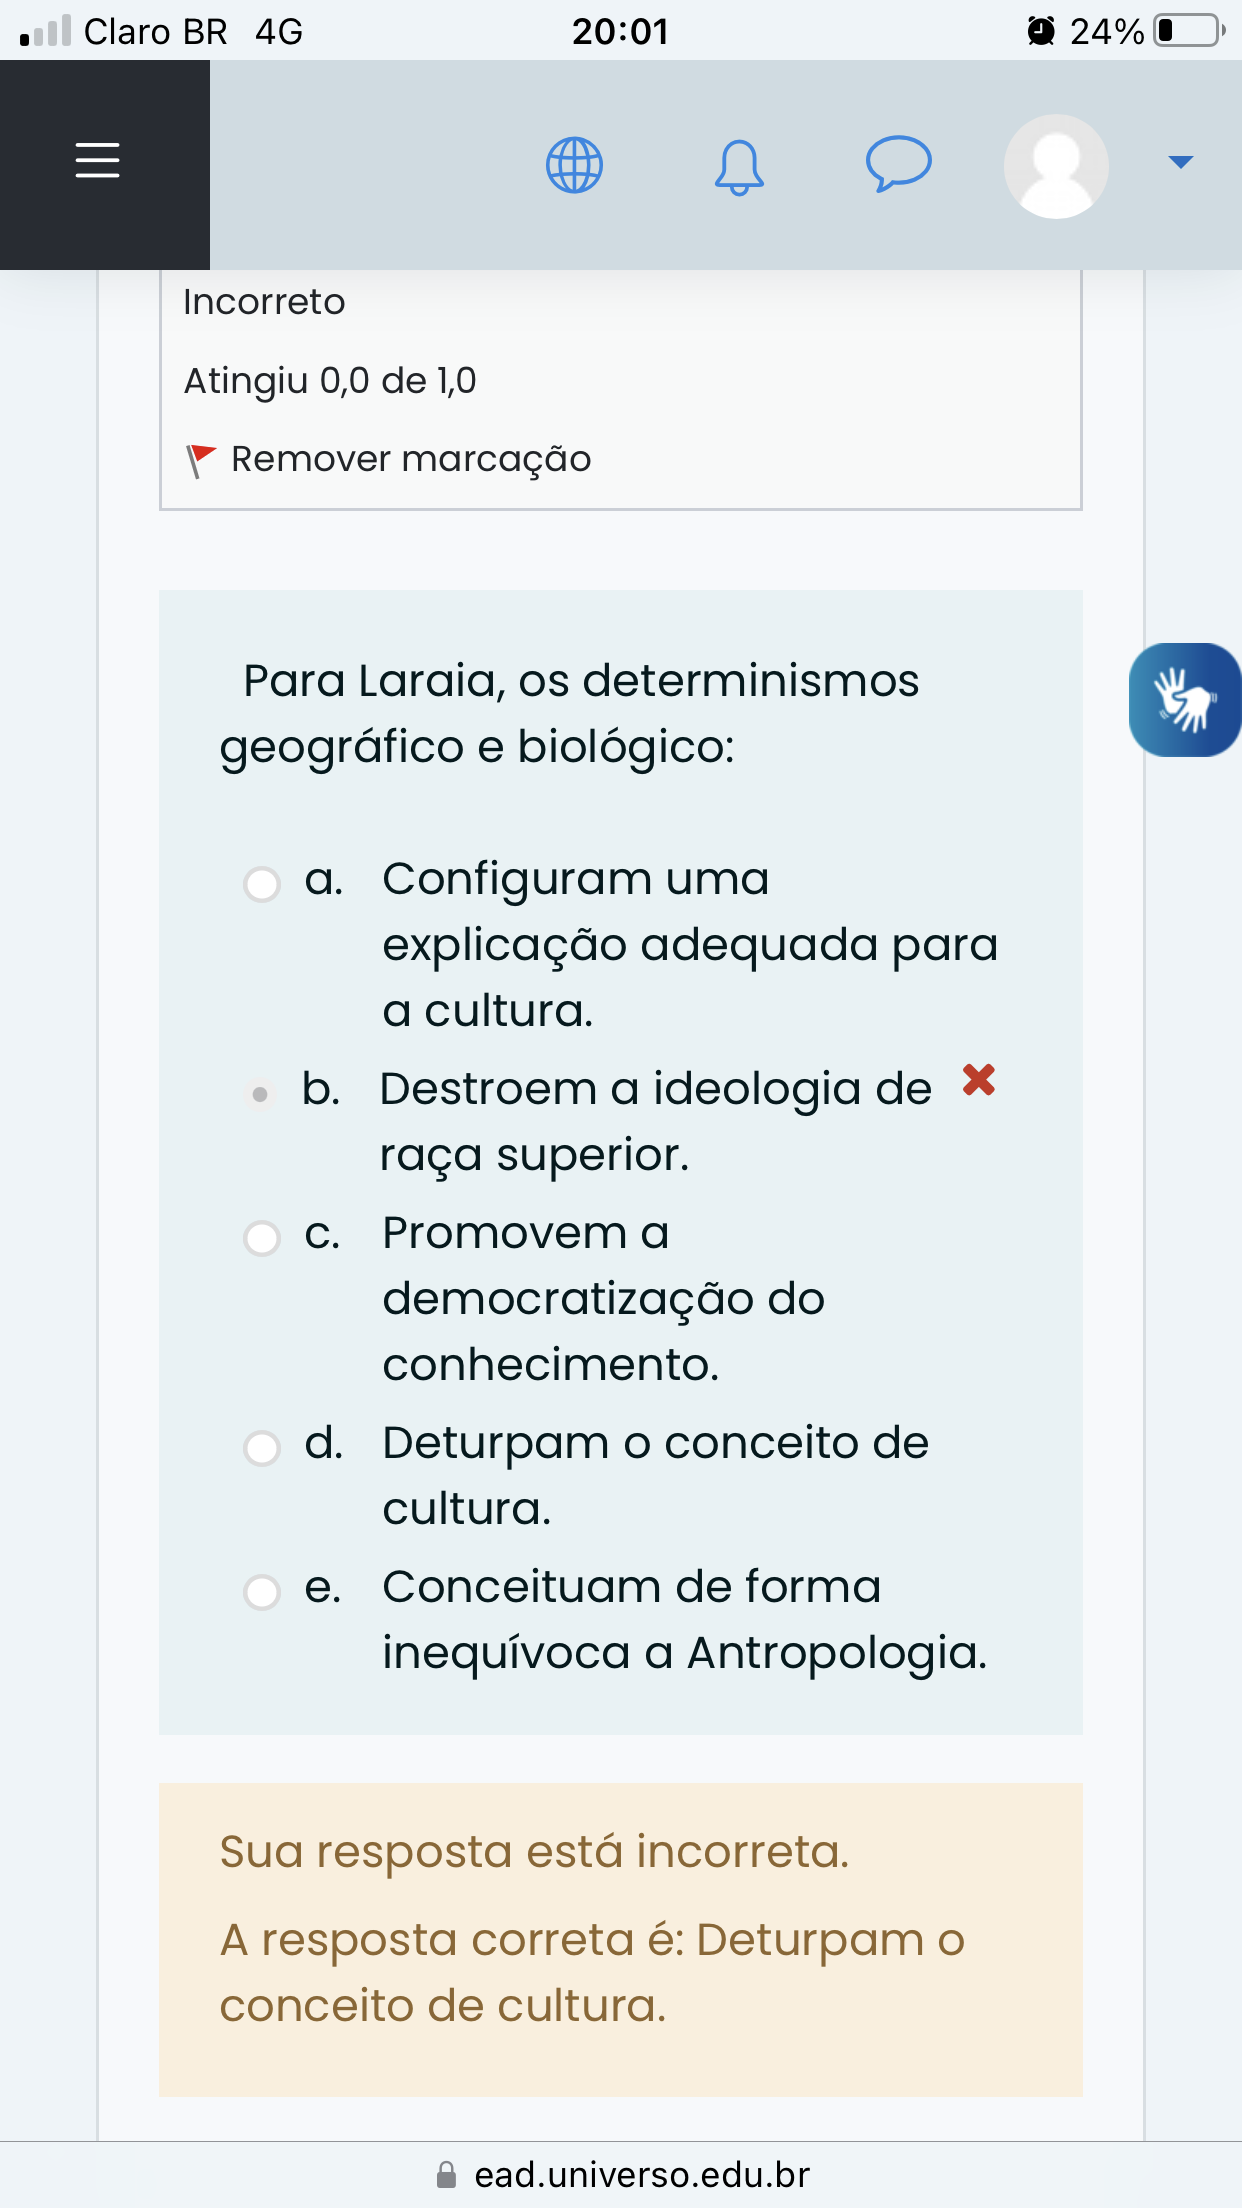Image resolution: width=1242 pixels, height=2208 pixels.
Task: Click the globe language icon
Action: click(x=574, y=165)
